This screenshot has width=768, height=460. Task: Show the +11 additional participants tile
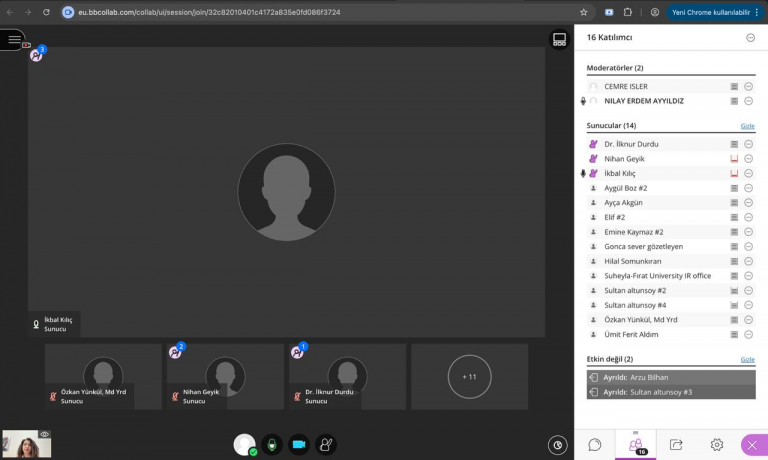(x=469, y=377)
